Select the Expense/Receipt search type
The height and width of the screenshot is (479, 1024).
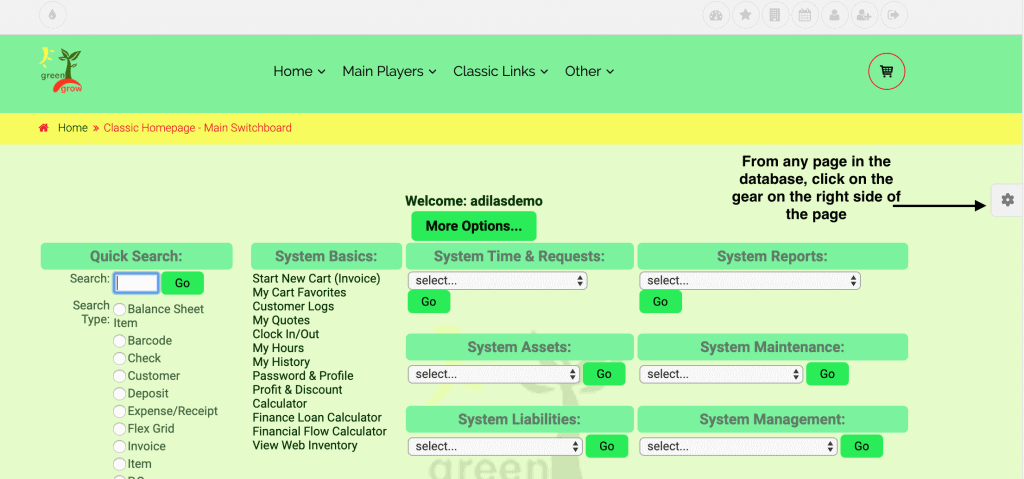tap(120, 411)
